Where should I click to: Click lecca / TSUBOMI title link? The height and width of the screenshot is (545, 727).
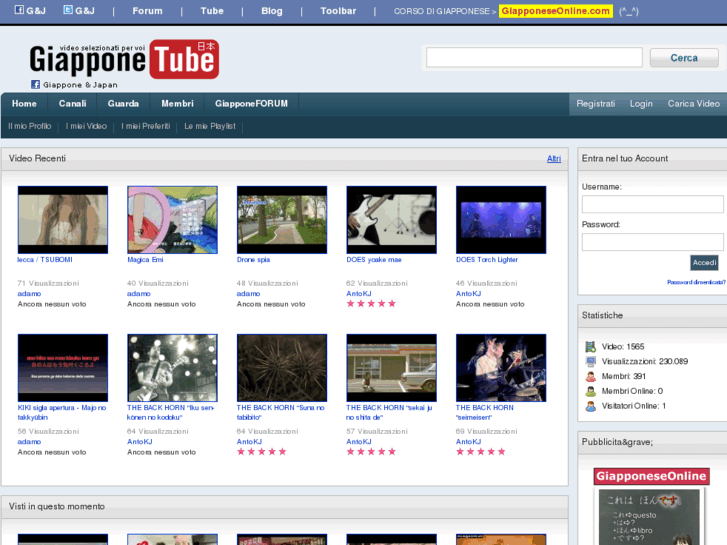tap(45, 260)
